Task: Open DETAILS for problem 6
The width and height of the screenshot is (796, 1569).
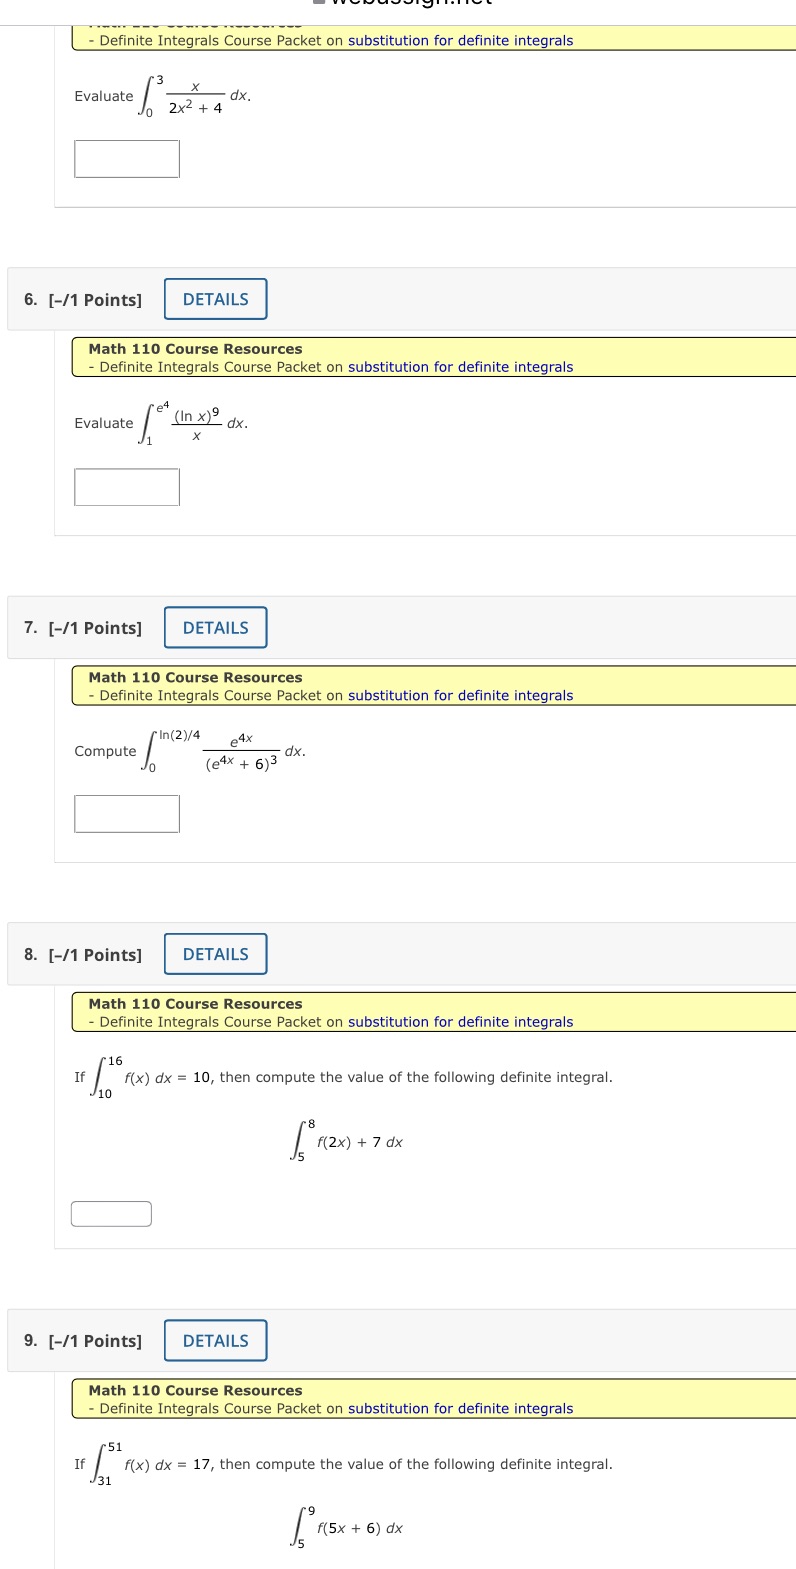Action: coord(215,298)
